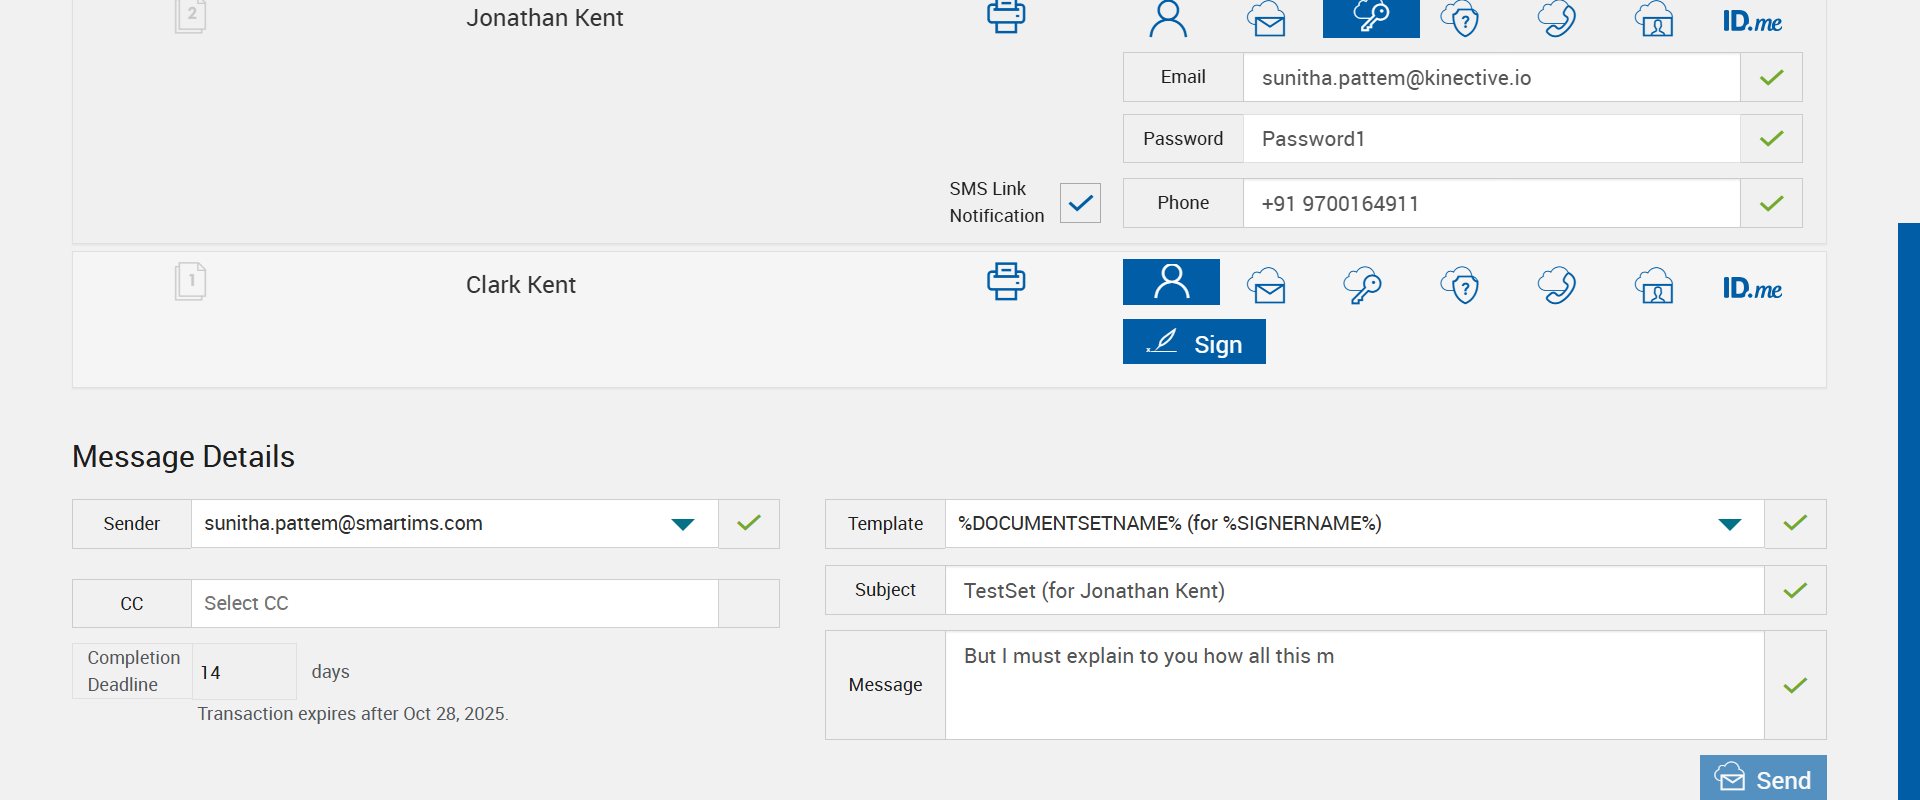Edit the Completion Deadline days field

coord(243,672)
